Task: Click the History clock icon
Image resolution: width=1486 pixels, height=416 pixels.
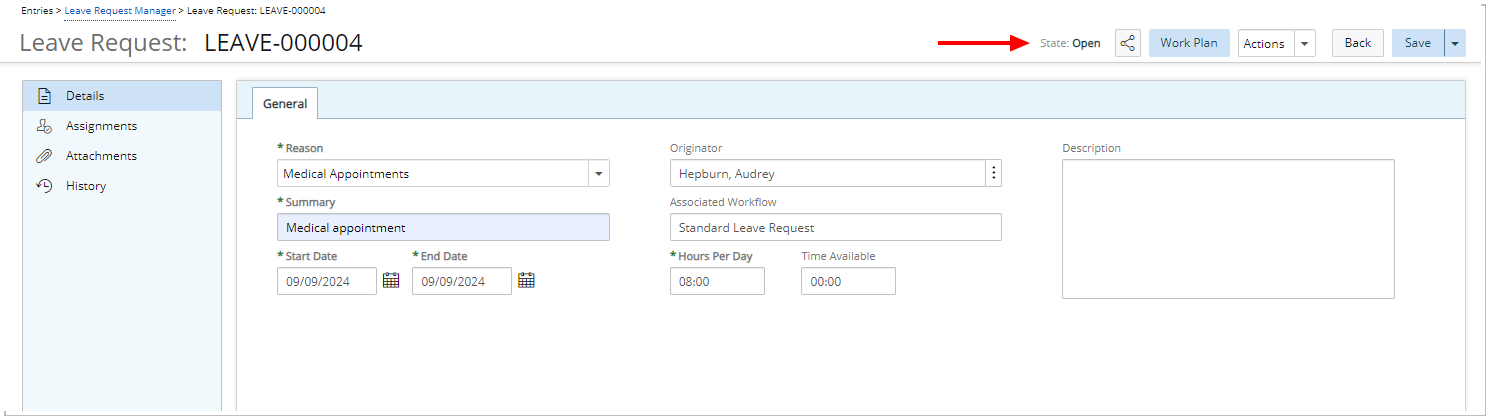Action: 44,186
